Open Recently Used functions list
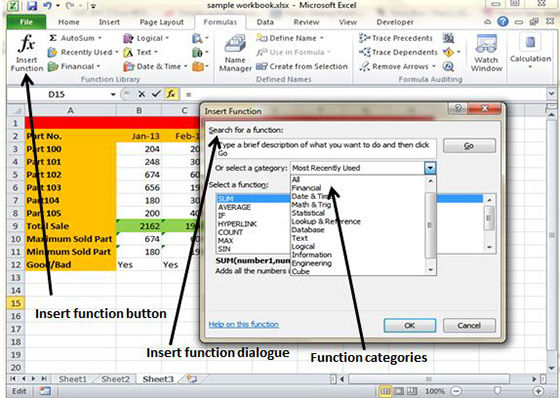 pyautogui.click(x=82, y=52)
